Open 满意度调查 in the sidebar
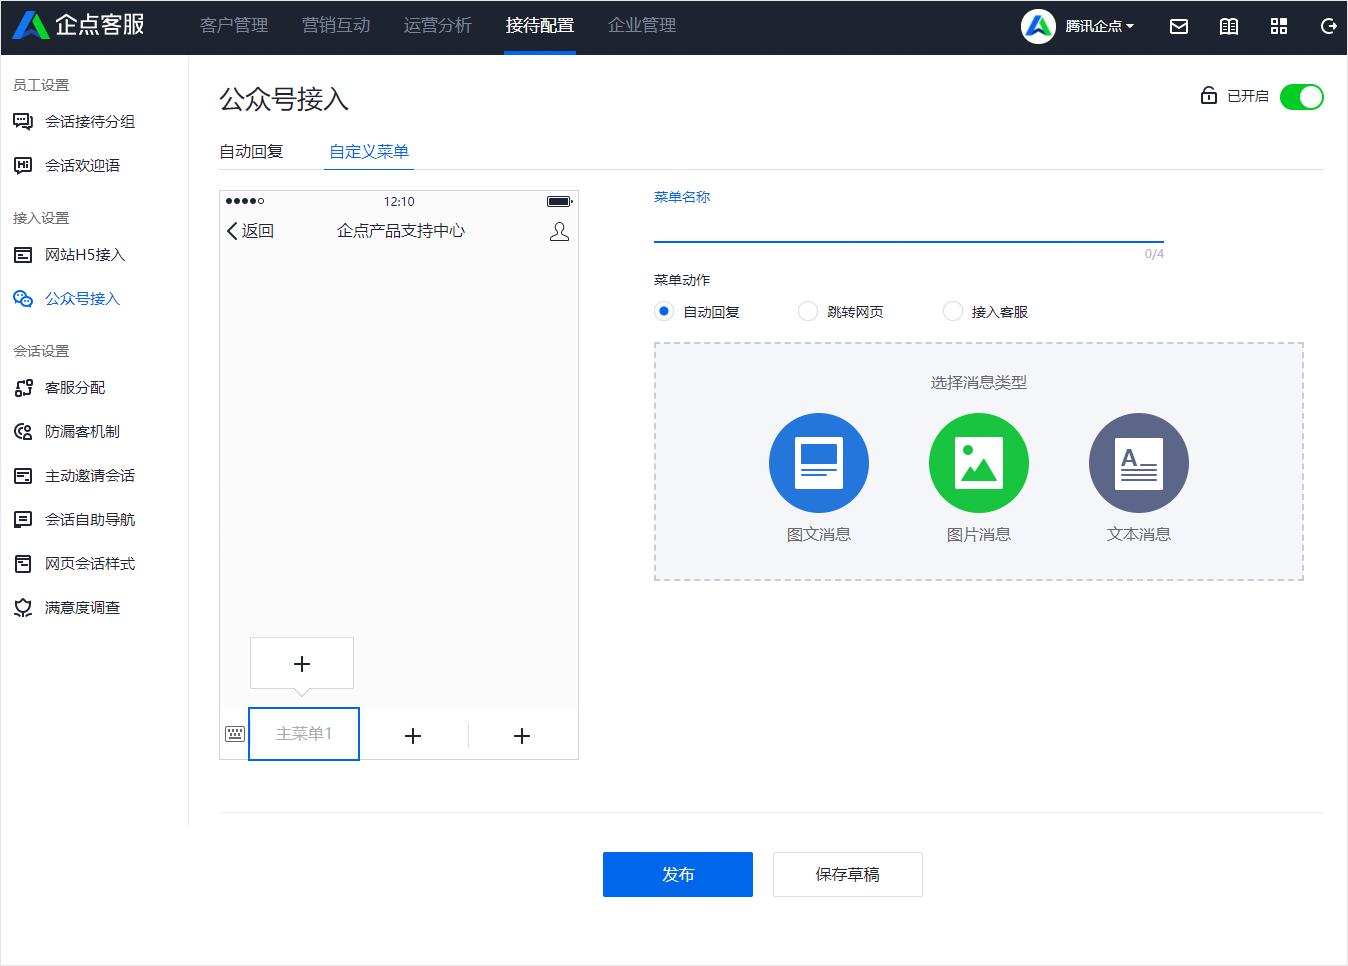The image size is (1348, 966). click(x=80, y=607)
